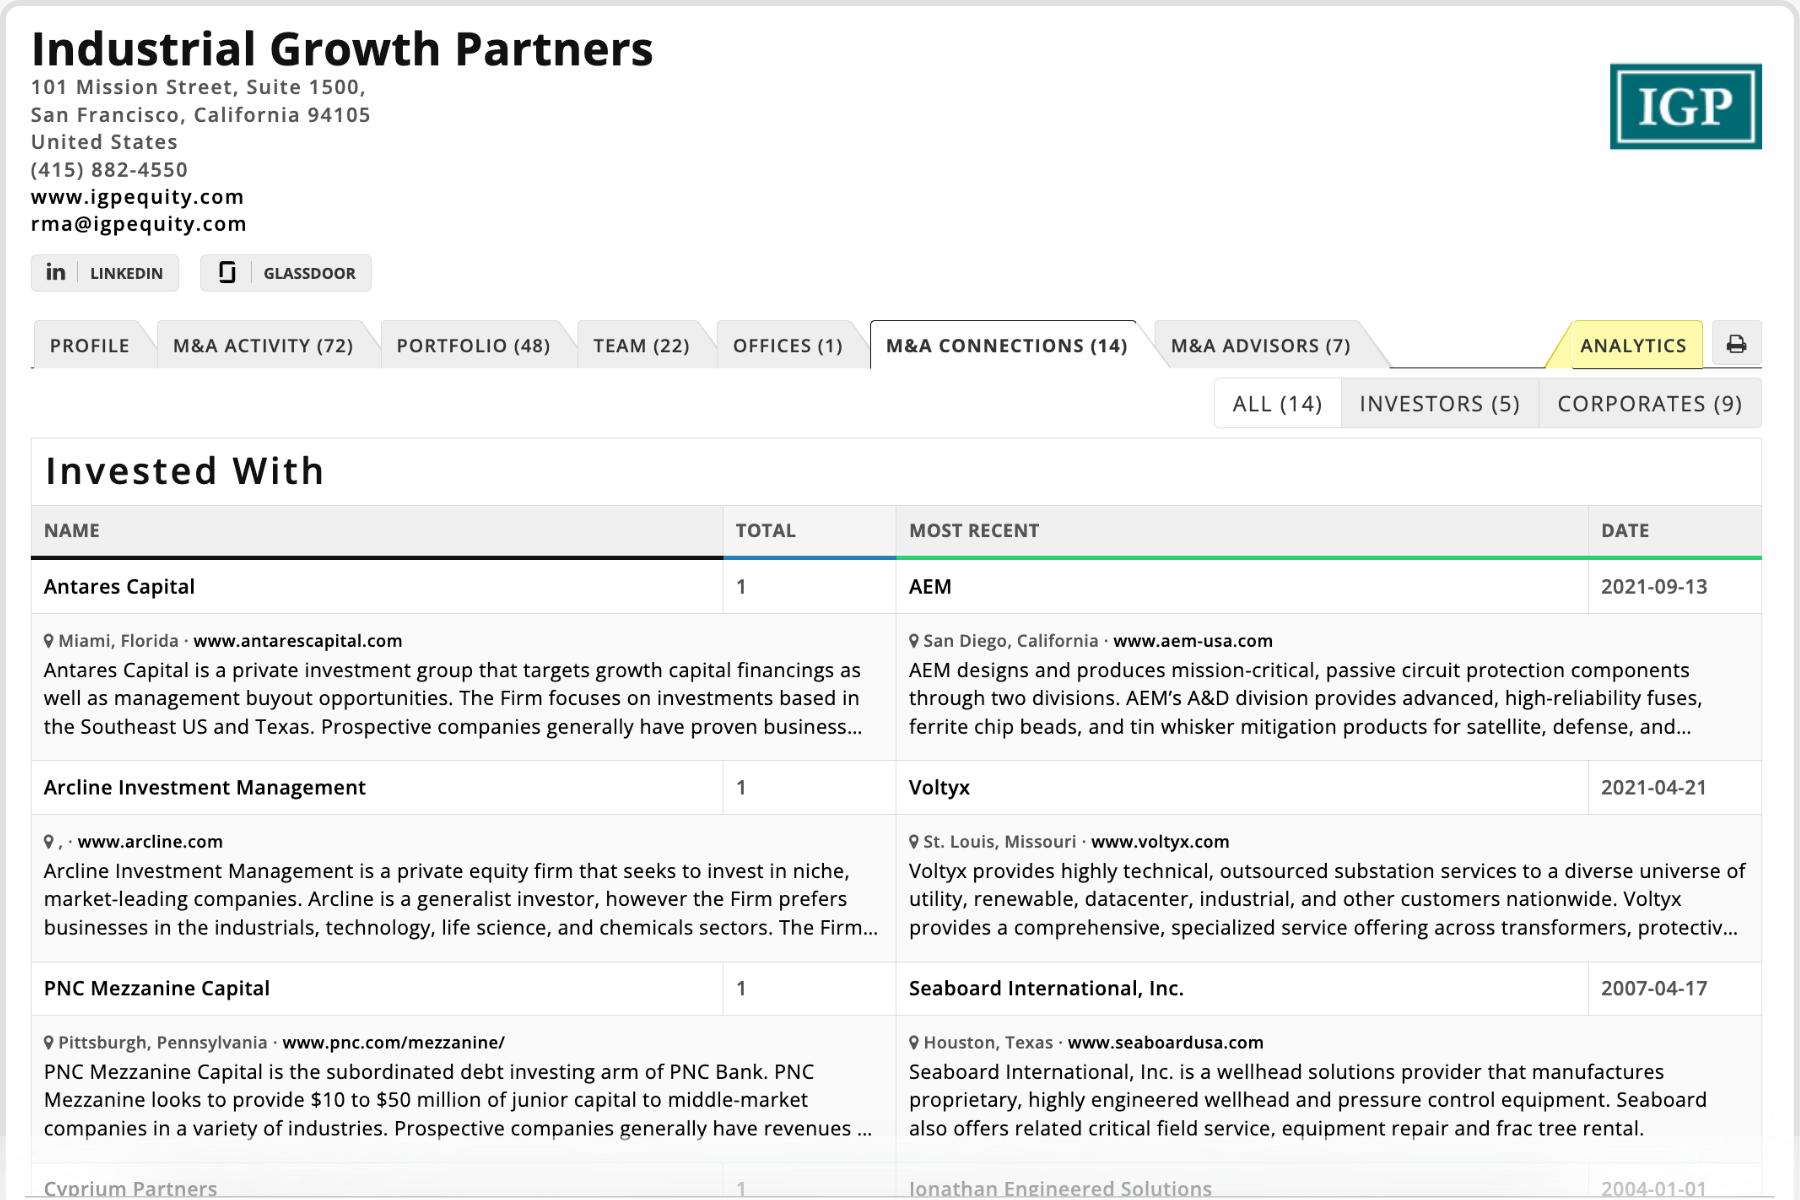Click the IGP company logo
This screenshot has width=1800, height=1200.
point(1685,107)
